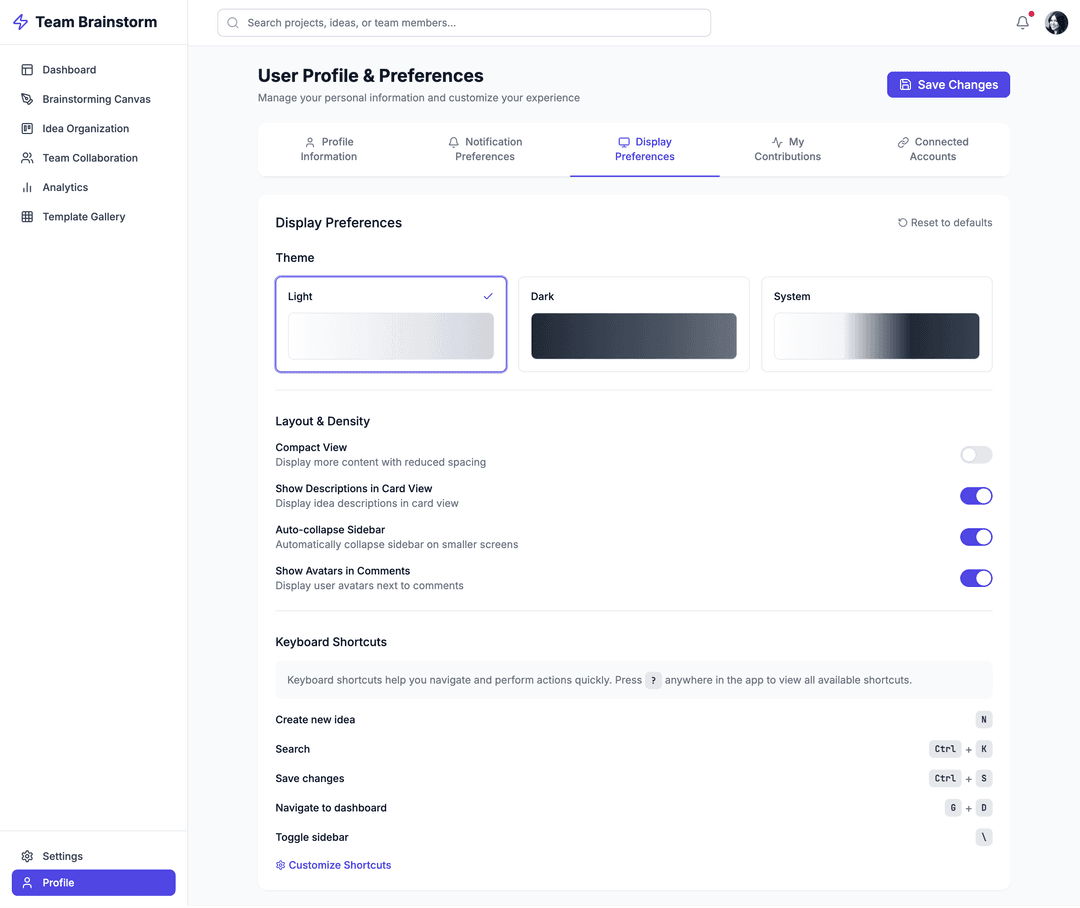Click the Save Changes button

click(x=947, y=85)
